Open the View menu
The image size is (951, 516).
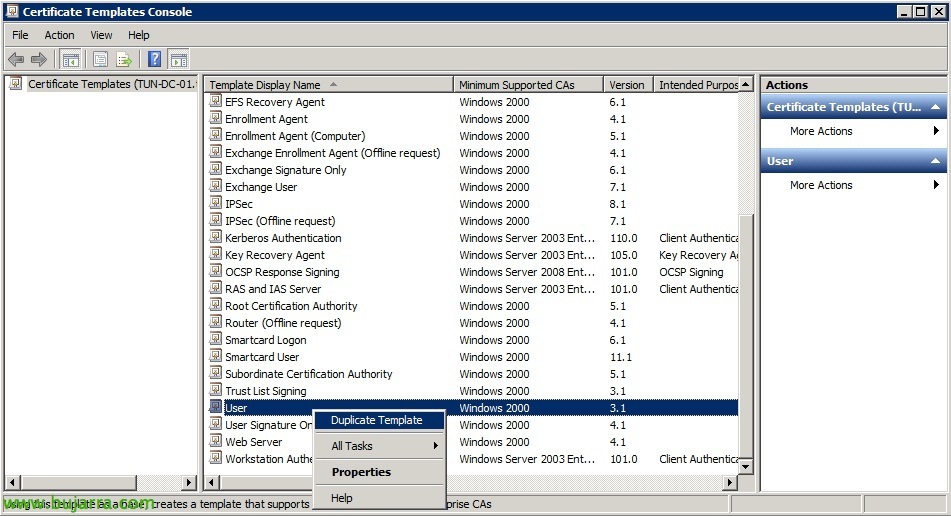click(101, 35)
